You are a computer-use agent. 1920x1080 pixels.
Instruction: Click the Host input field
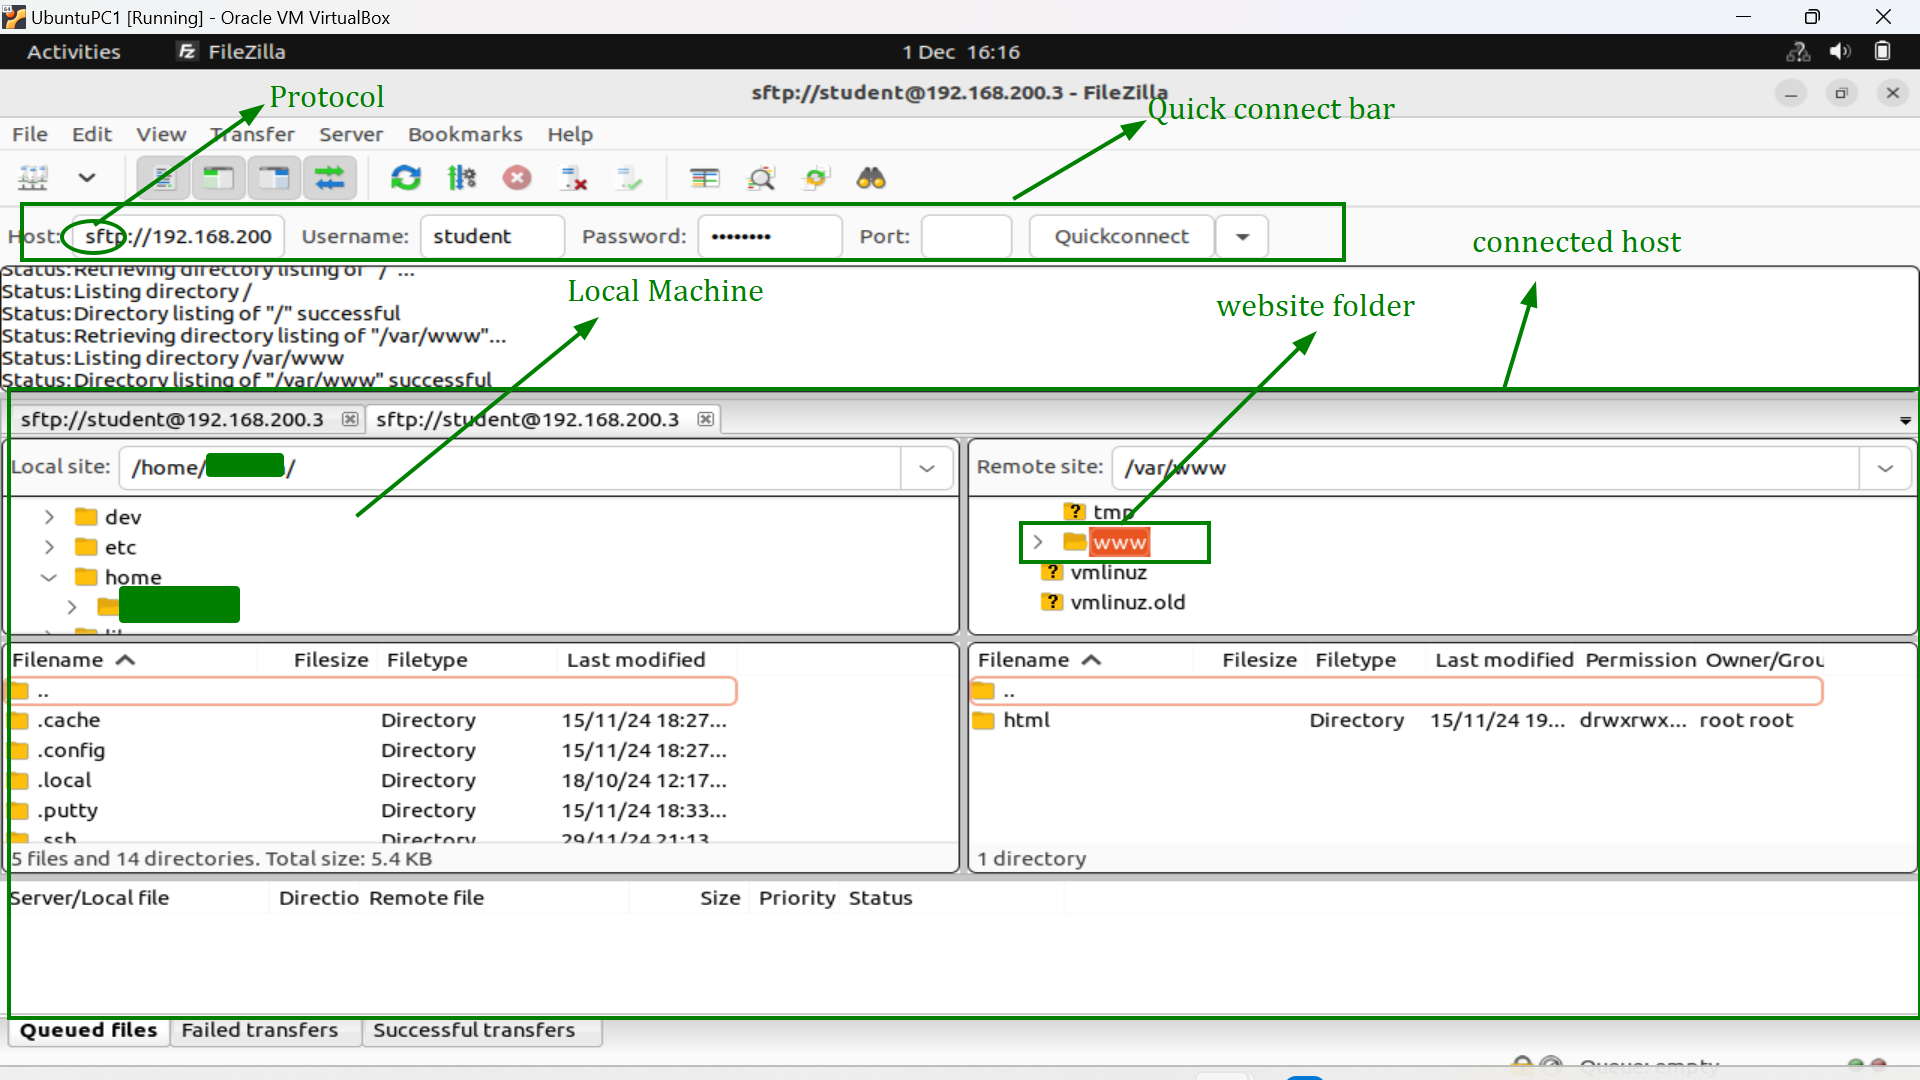(x=178, y=236)
